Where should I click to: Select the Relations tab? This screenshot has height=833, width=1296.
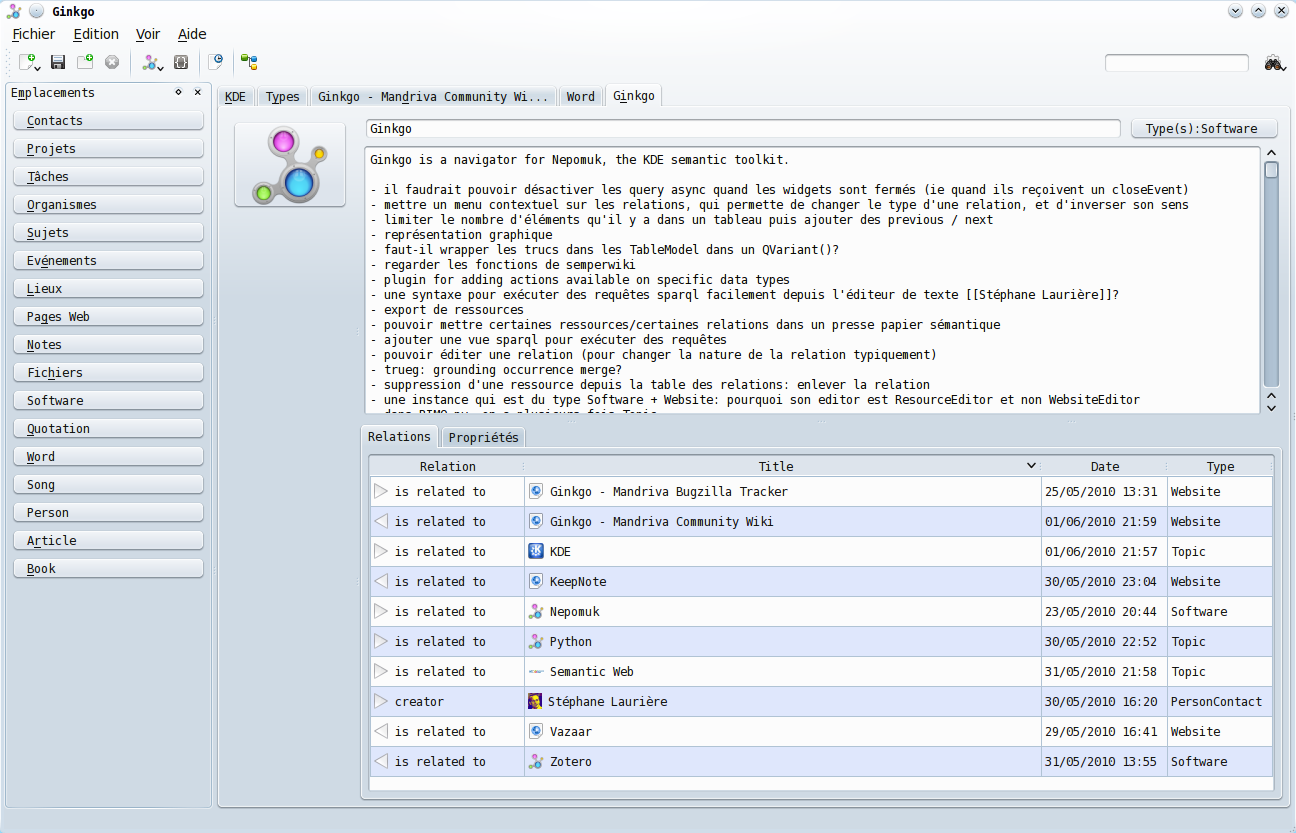coord(399,436)
